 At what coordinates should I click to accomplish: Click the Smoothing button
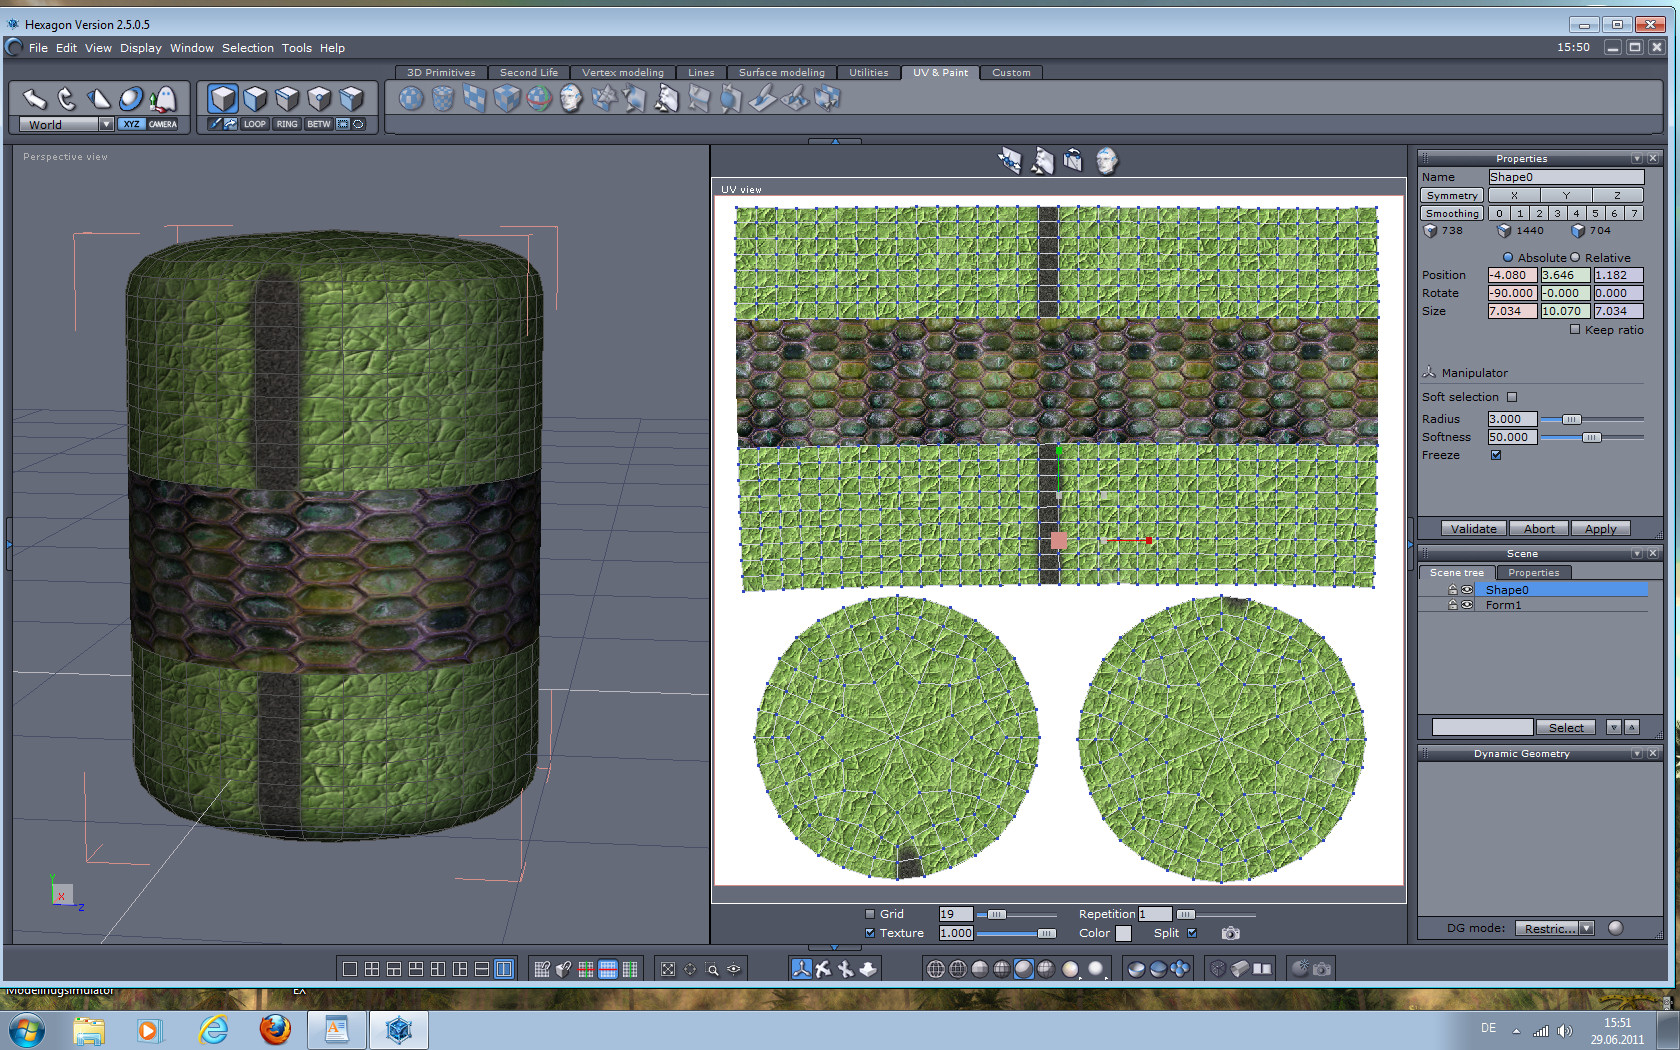(1451, 213)
